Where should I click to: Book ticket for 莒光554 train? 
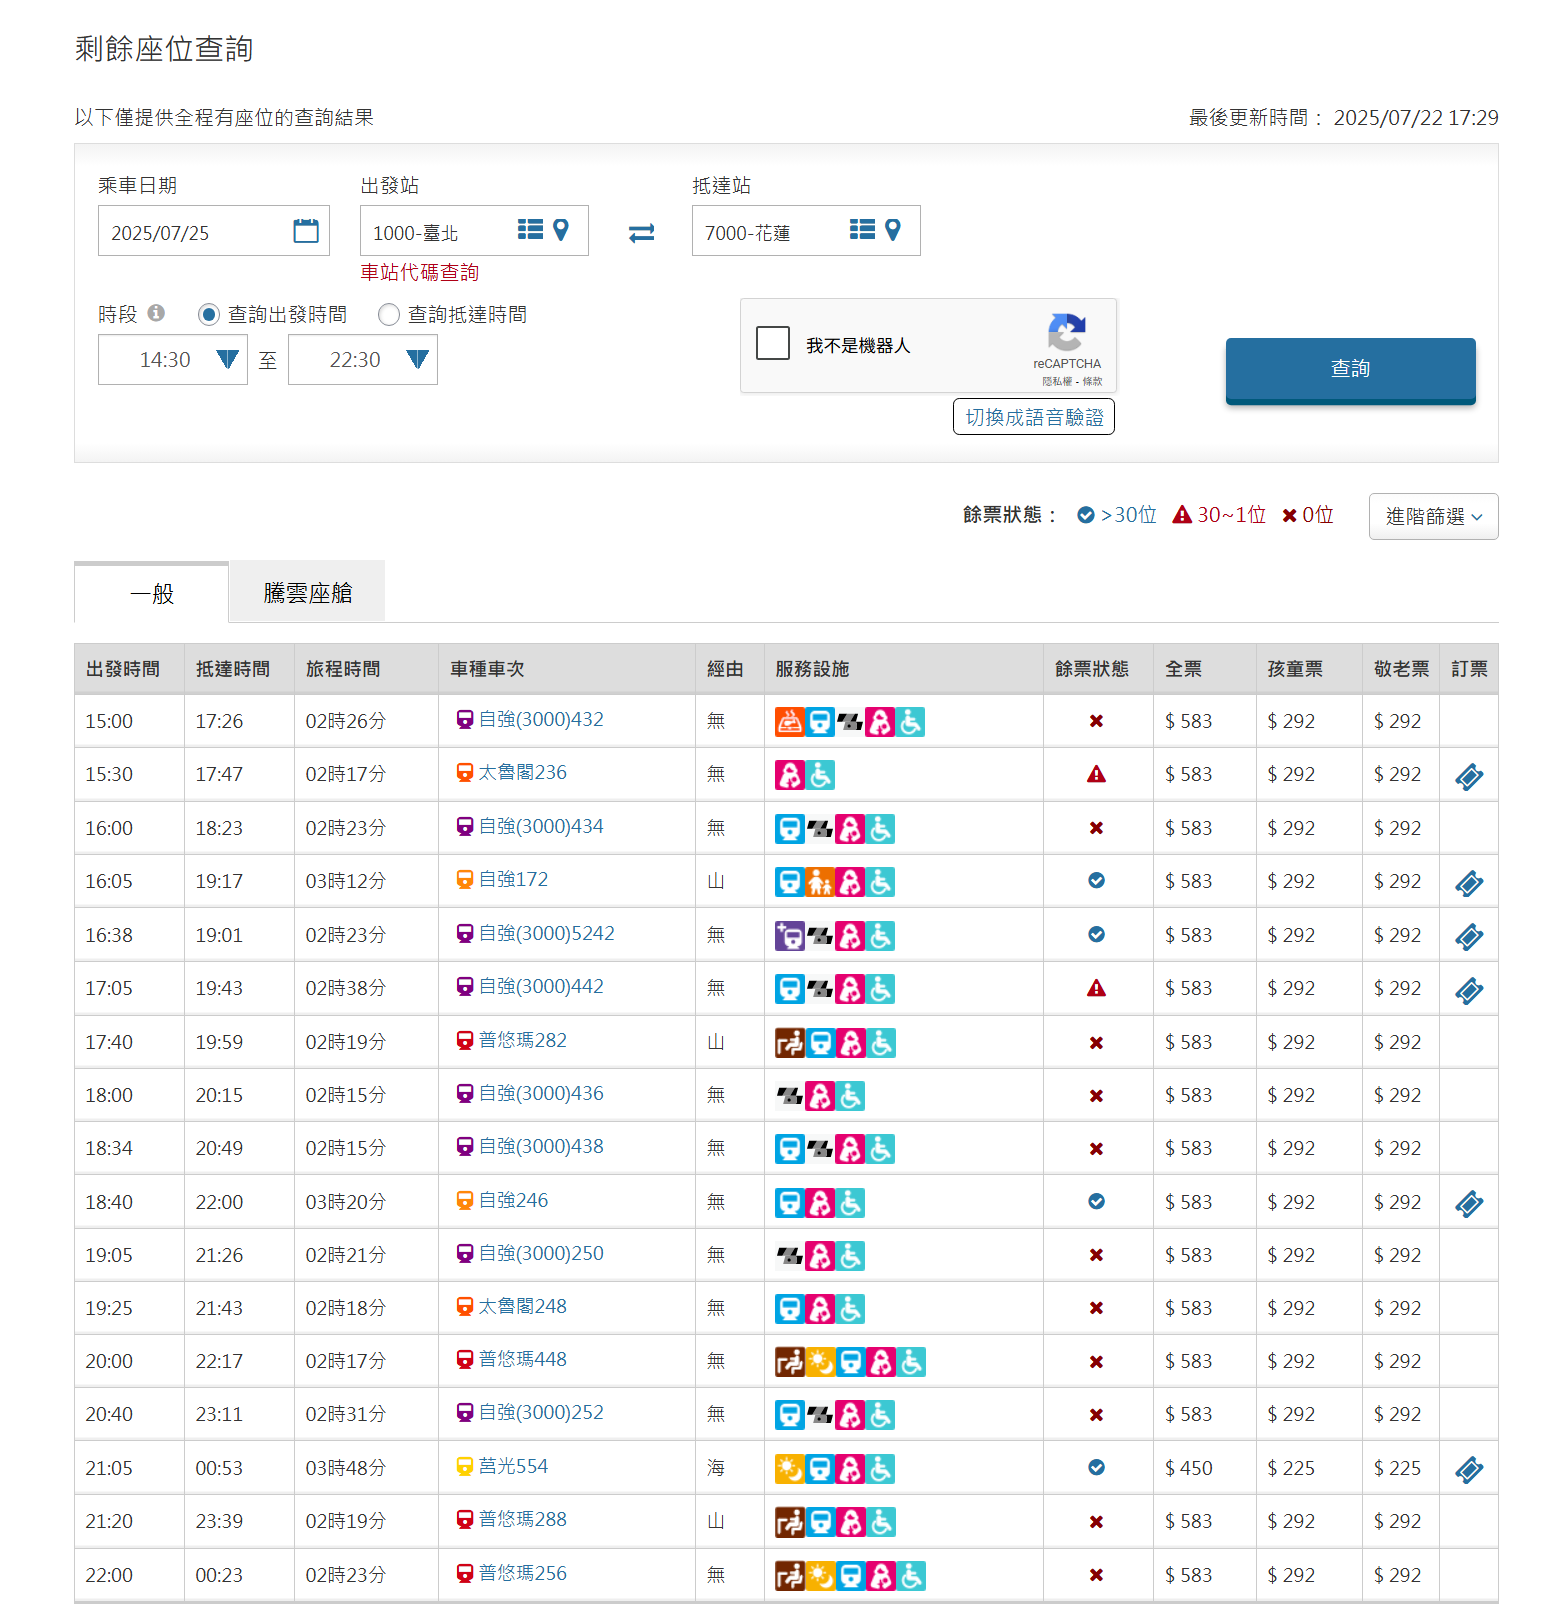(x=1469, y=1470)
